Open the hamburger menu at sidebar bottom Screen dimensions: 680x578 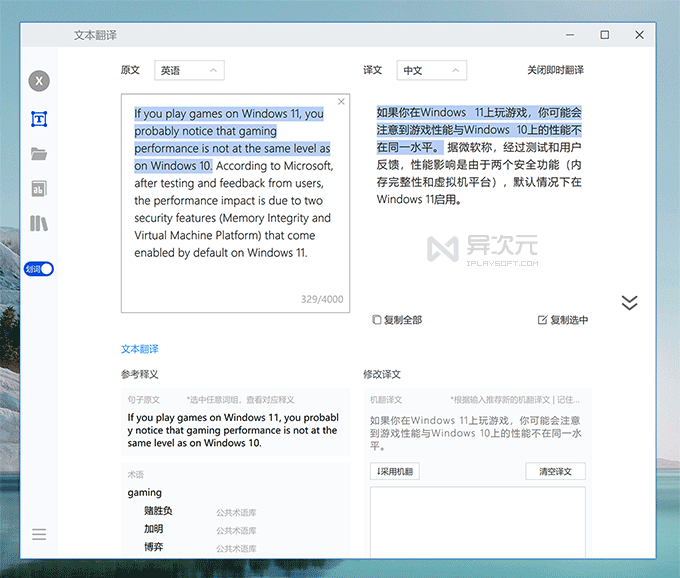pos(39,534)
